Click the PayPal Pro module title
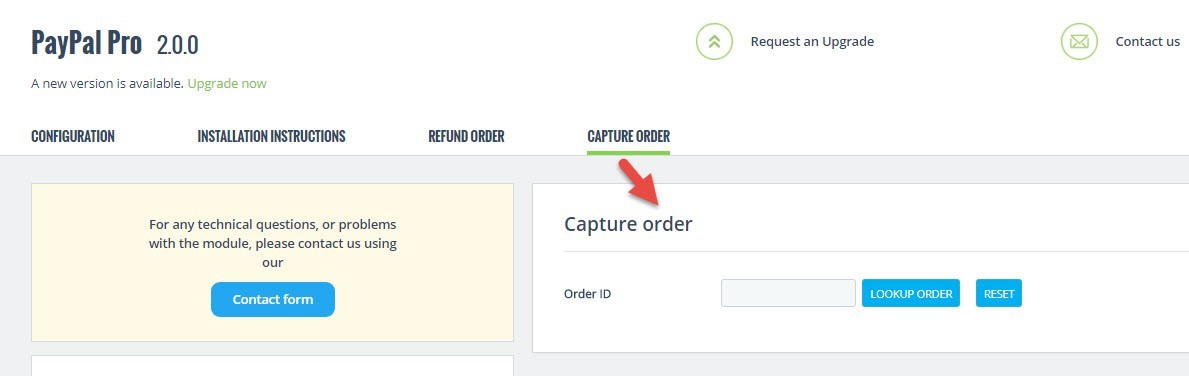The width and height of the screenshot is (1189, 376). 86,43
